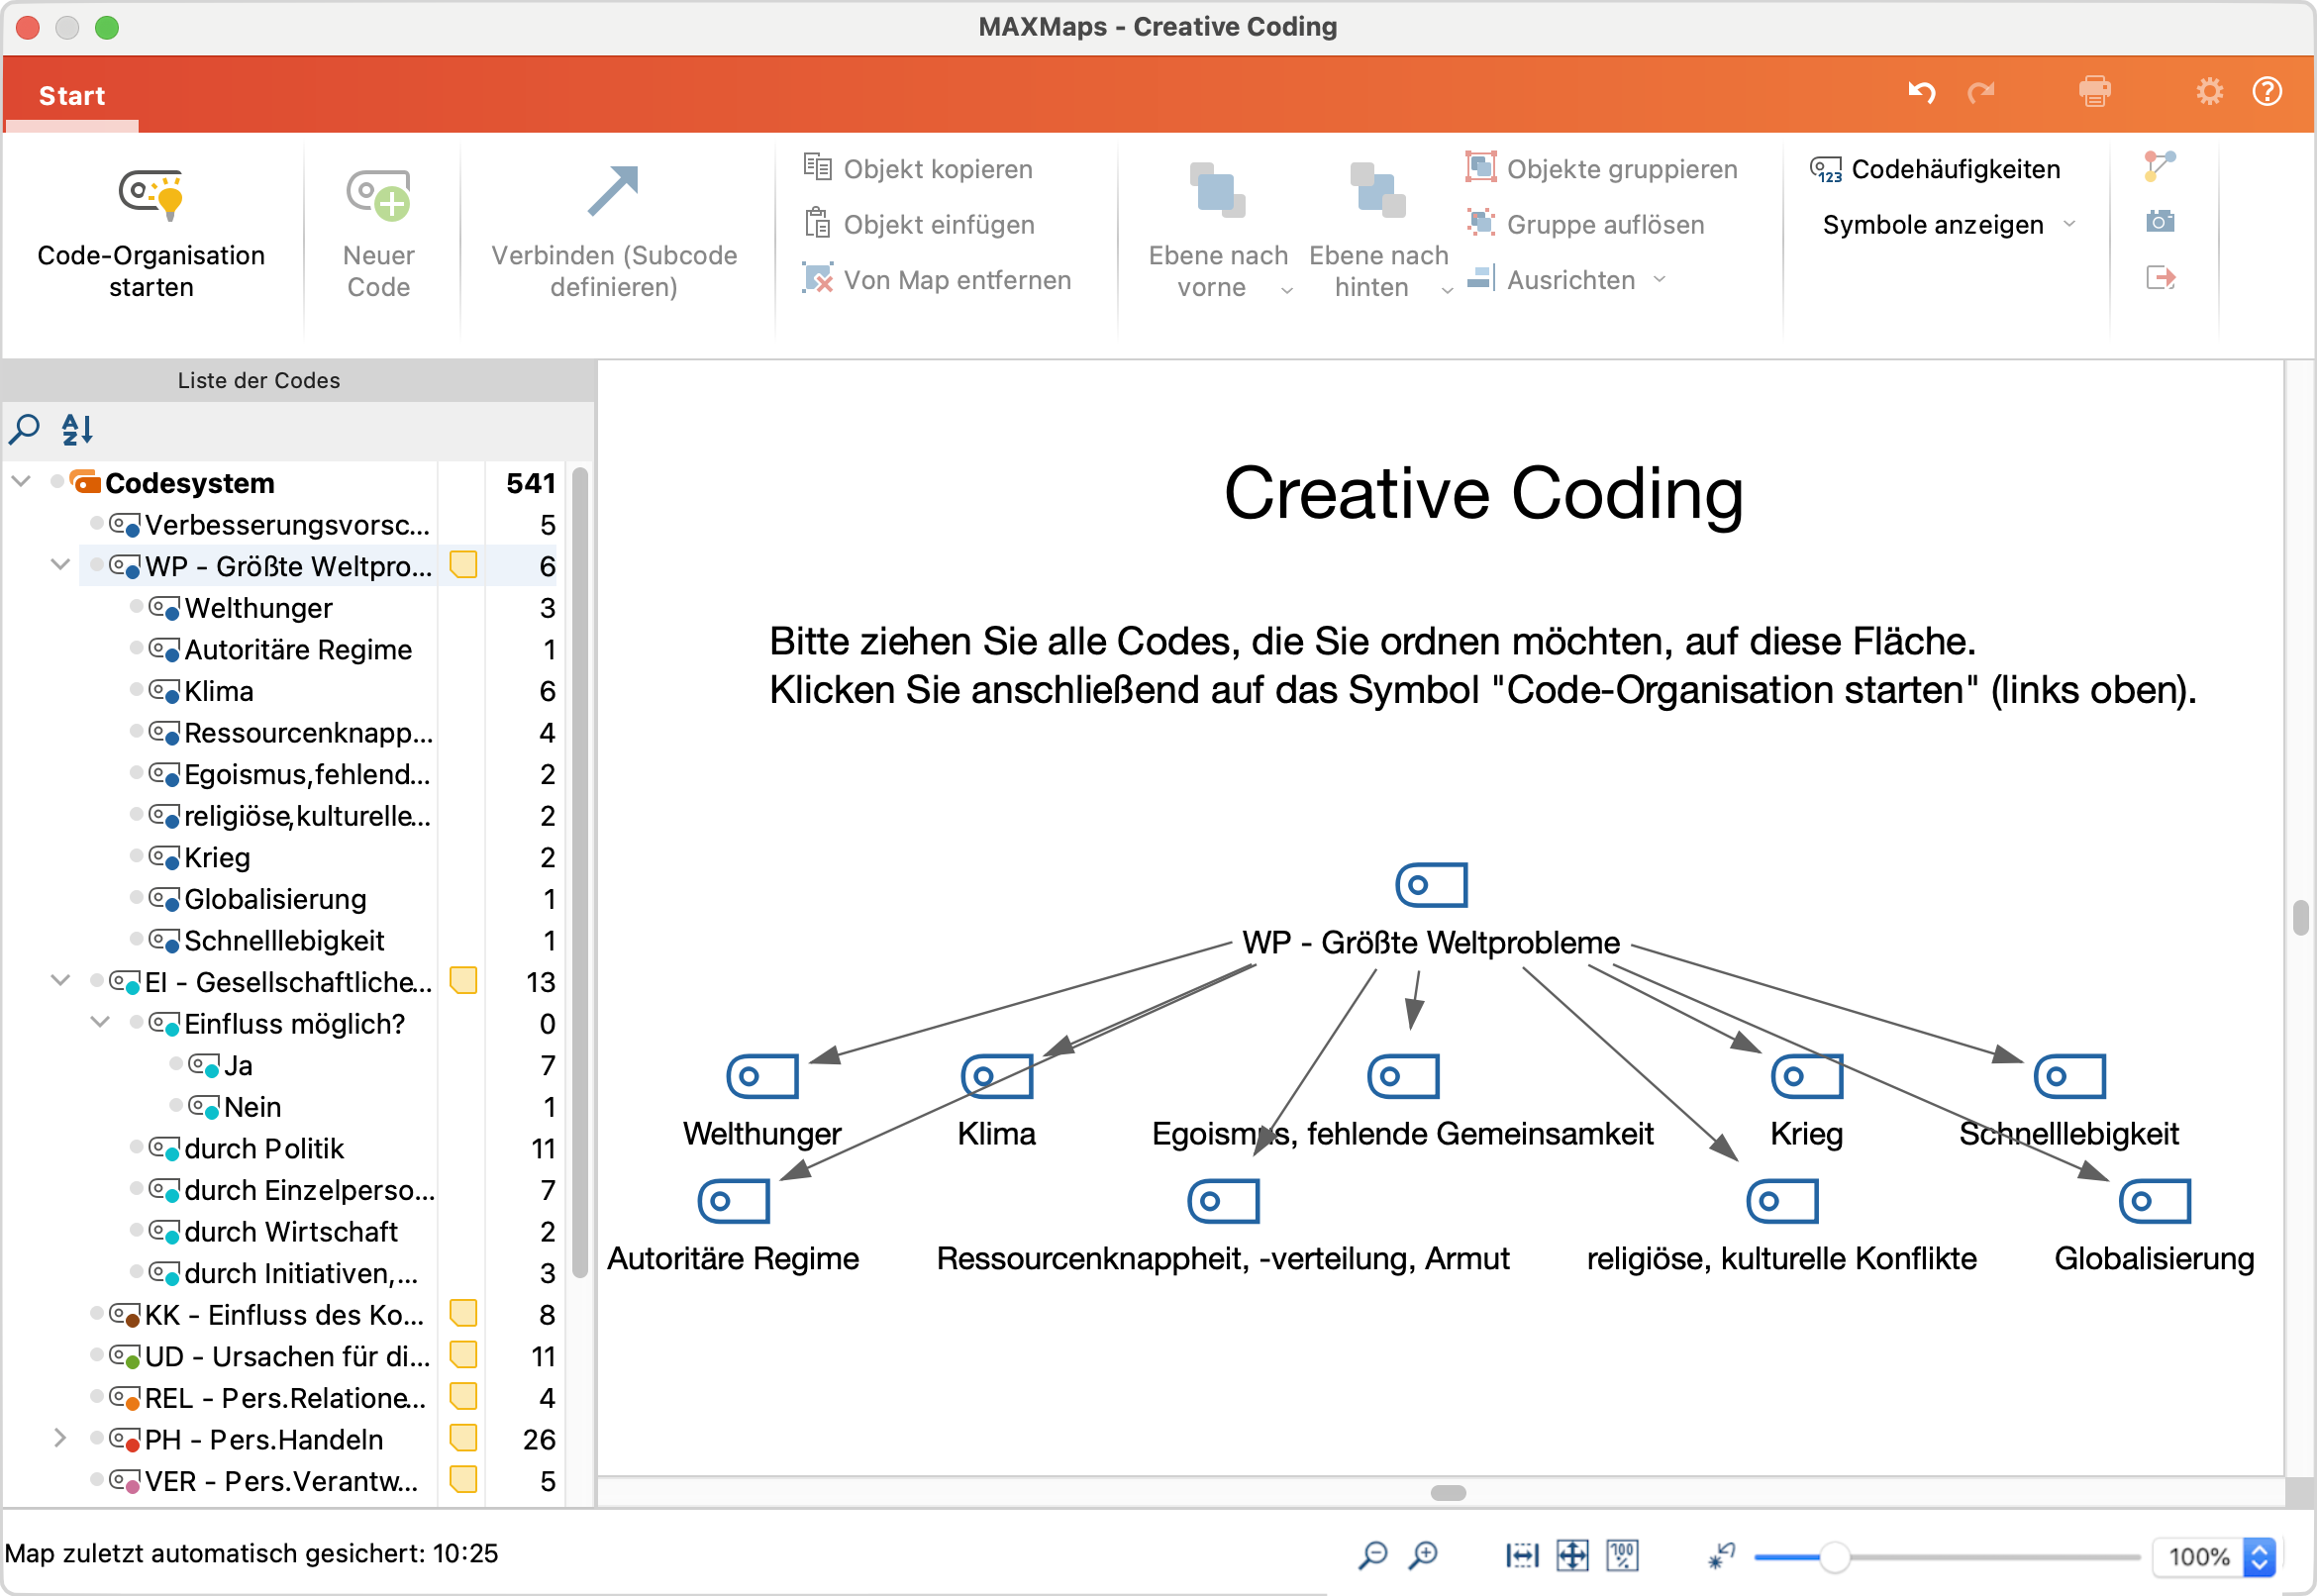Click the 100% zoom stepper
Image resolution: width=2317 pixels, height=1596 pixels.
(2259, 1557)
